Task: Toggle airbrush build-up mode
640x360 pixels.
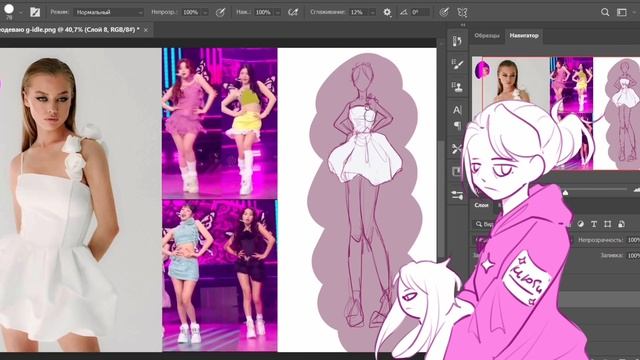Action: 293,12
